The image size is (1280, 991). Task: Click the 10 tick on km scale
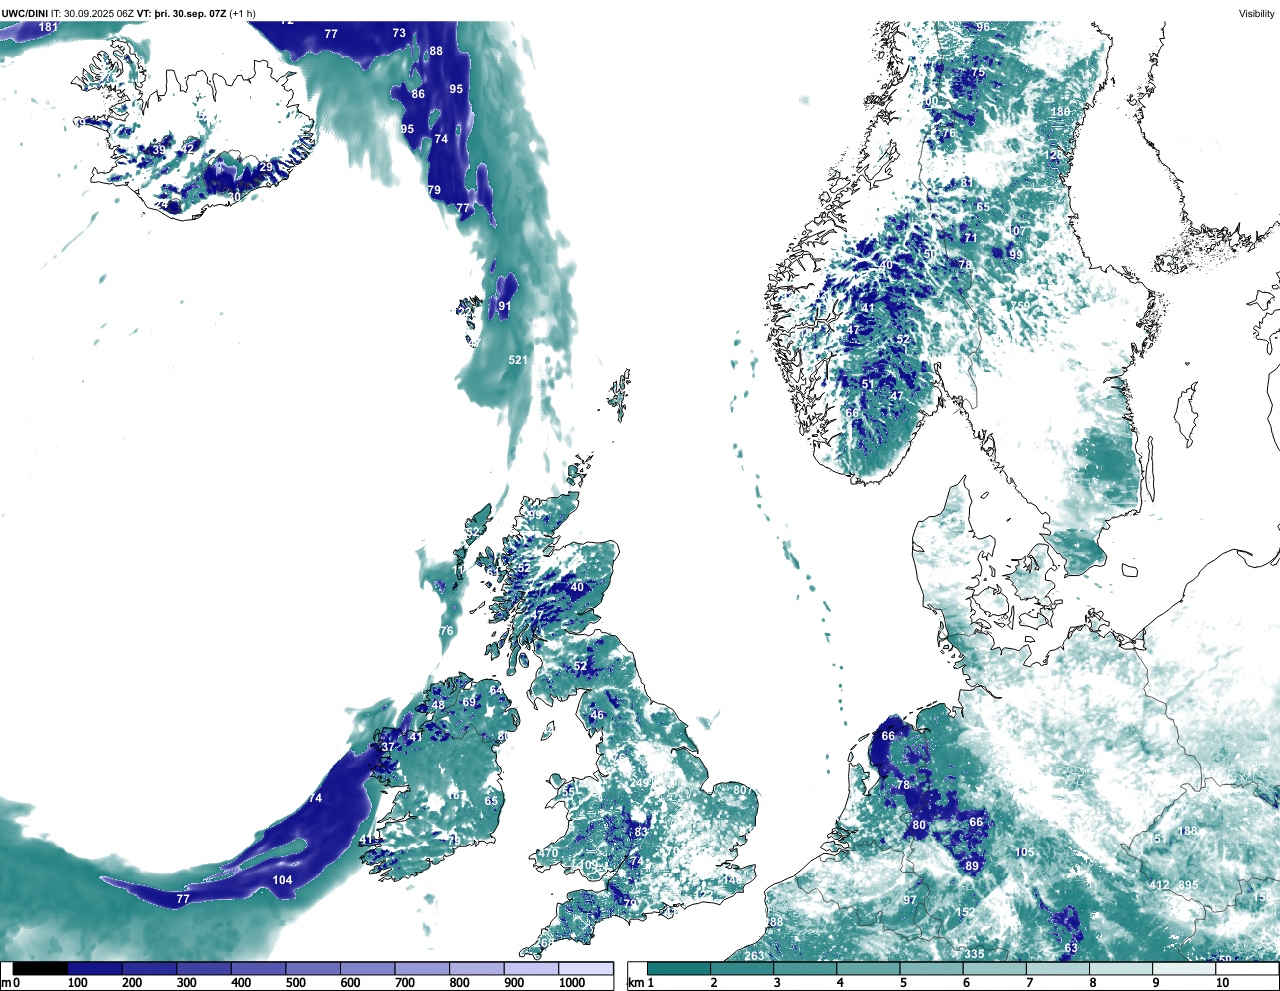coord(1224,983)
